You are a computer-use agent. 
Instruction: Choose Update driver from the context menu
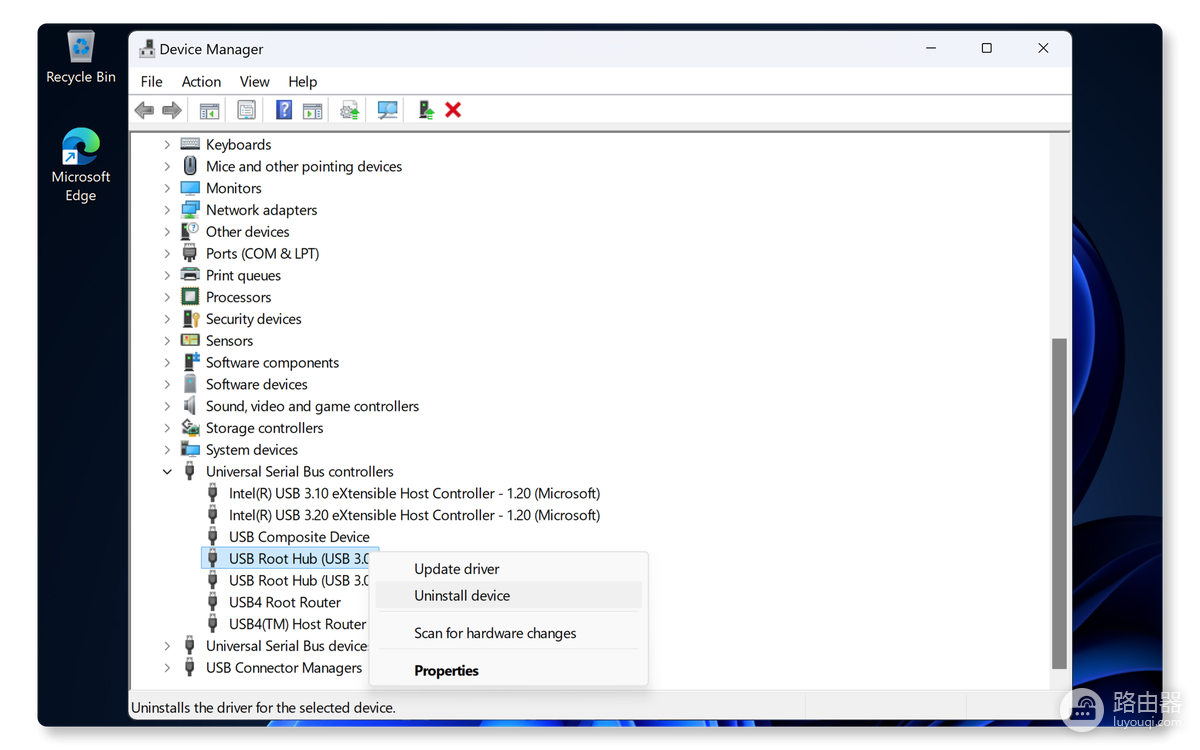[x=507, y=569]
